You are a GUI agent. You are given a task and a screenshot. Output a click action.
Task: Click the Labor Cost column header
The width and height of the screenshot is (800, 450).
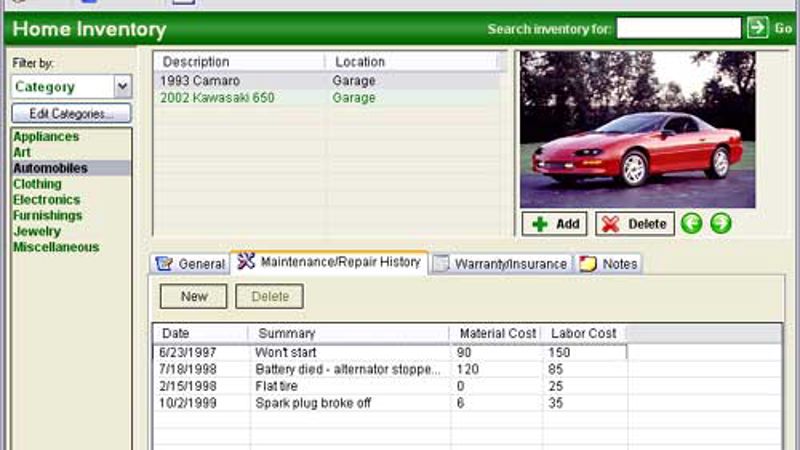tap(584, 334)
